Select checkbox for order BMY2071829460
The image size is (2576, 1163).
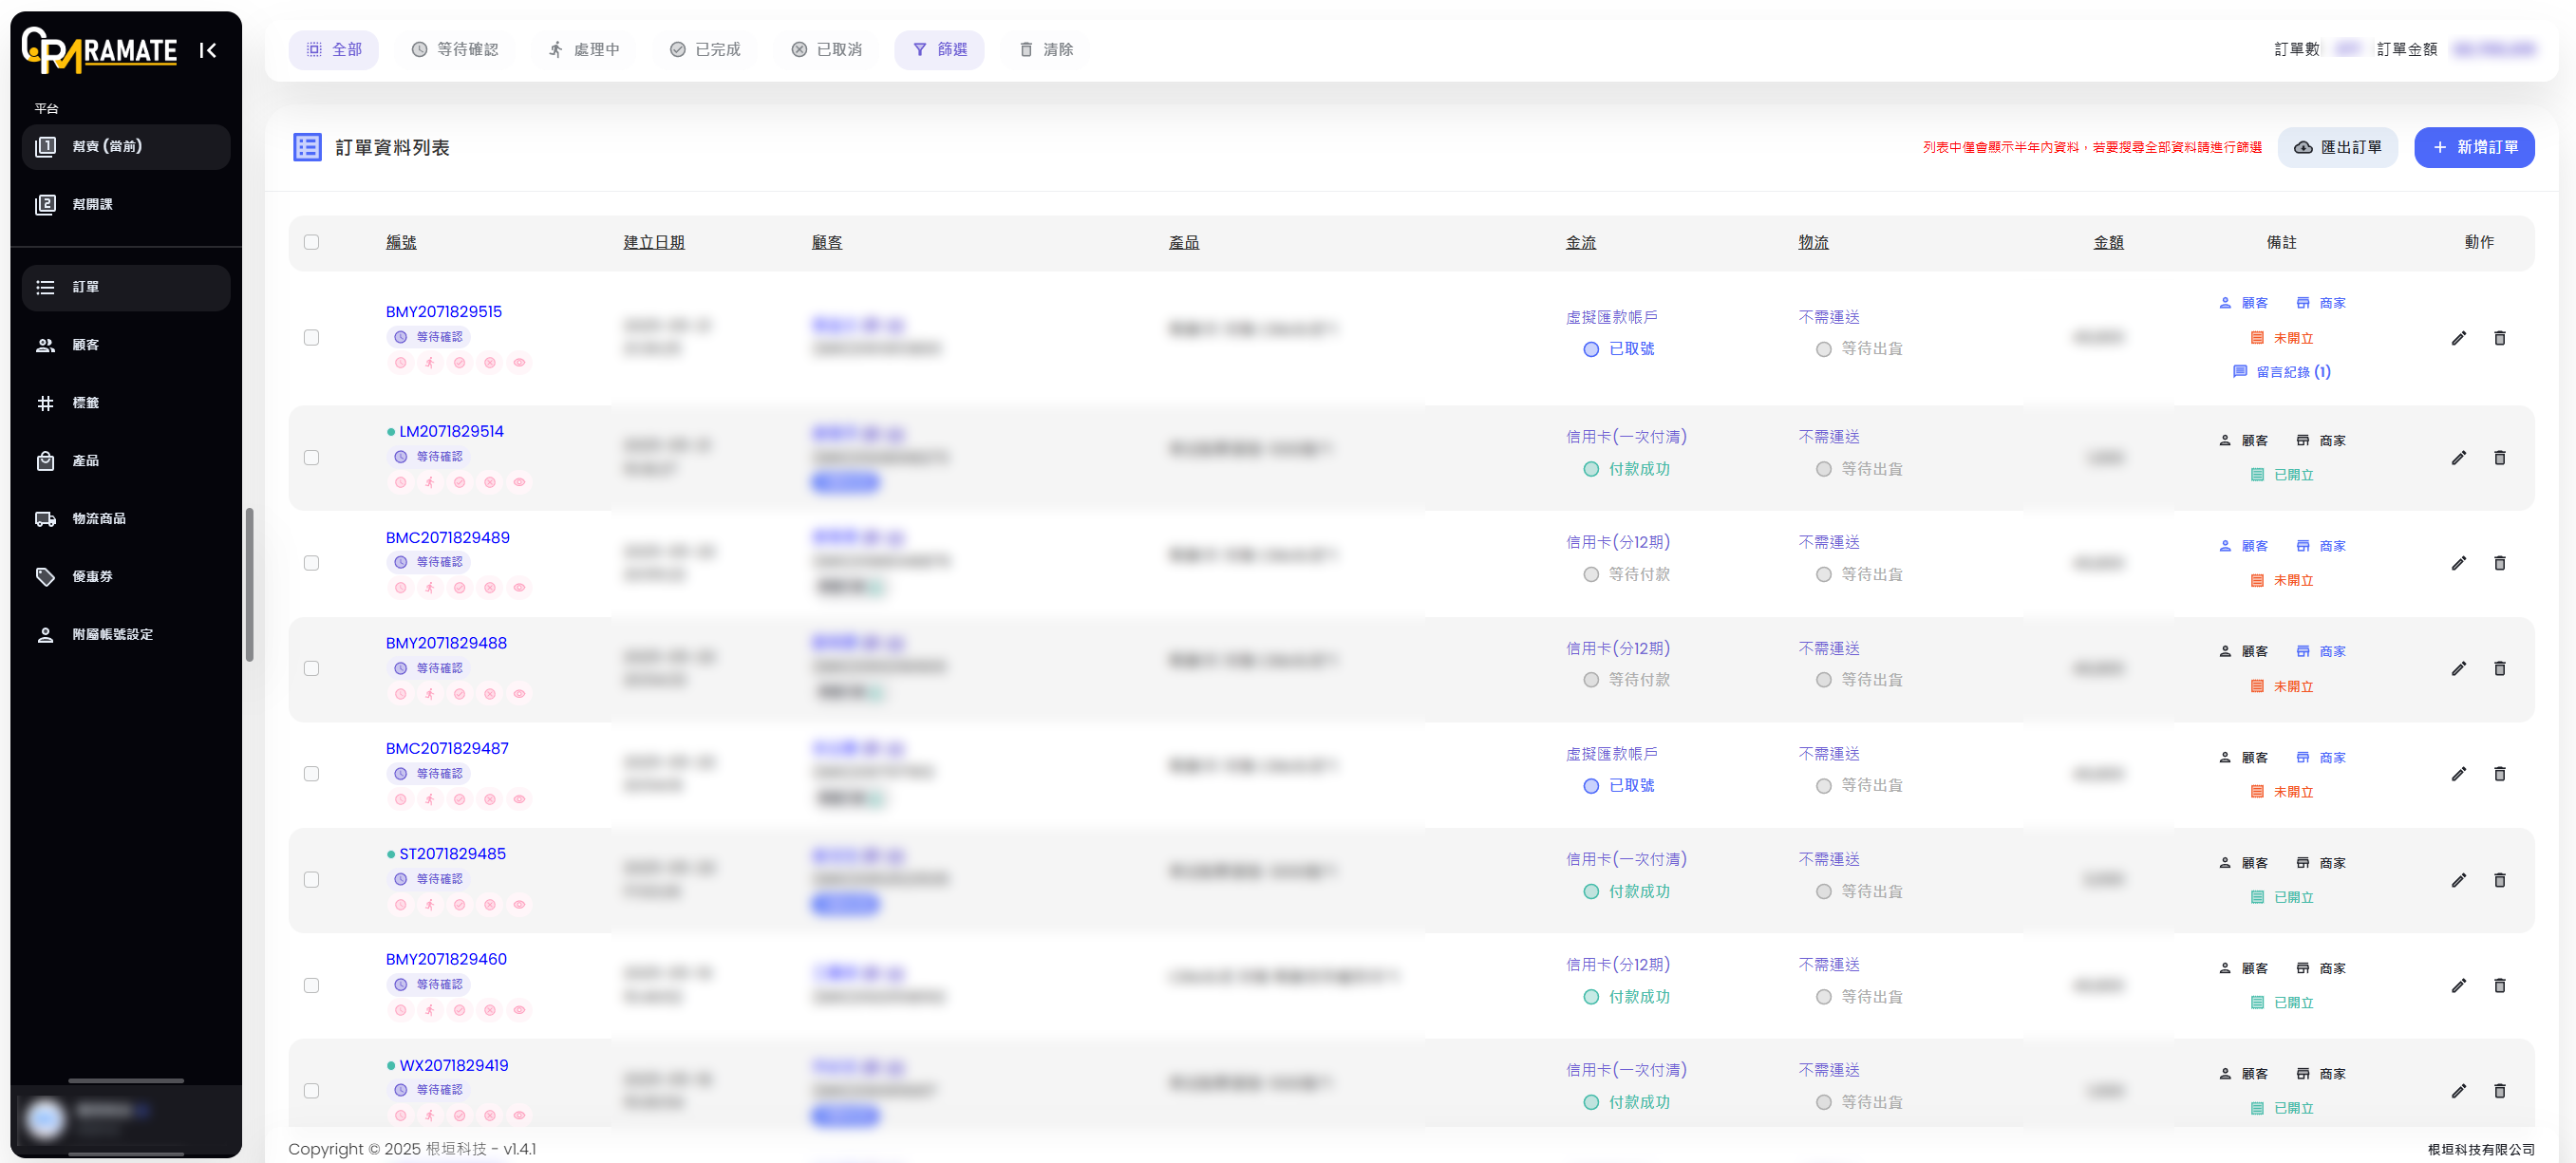click(311, 985)
